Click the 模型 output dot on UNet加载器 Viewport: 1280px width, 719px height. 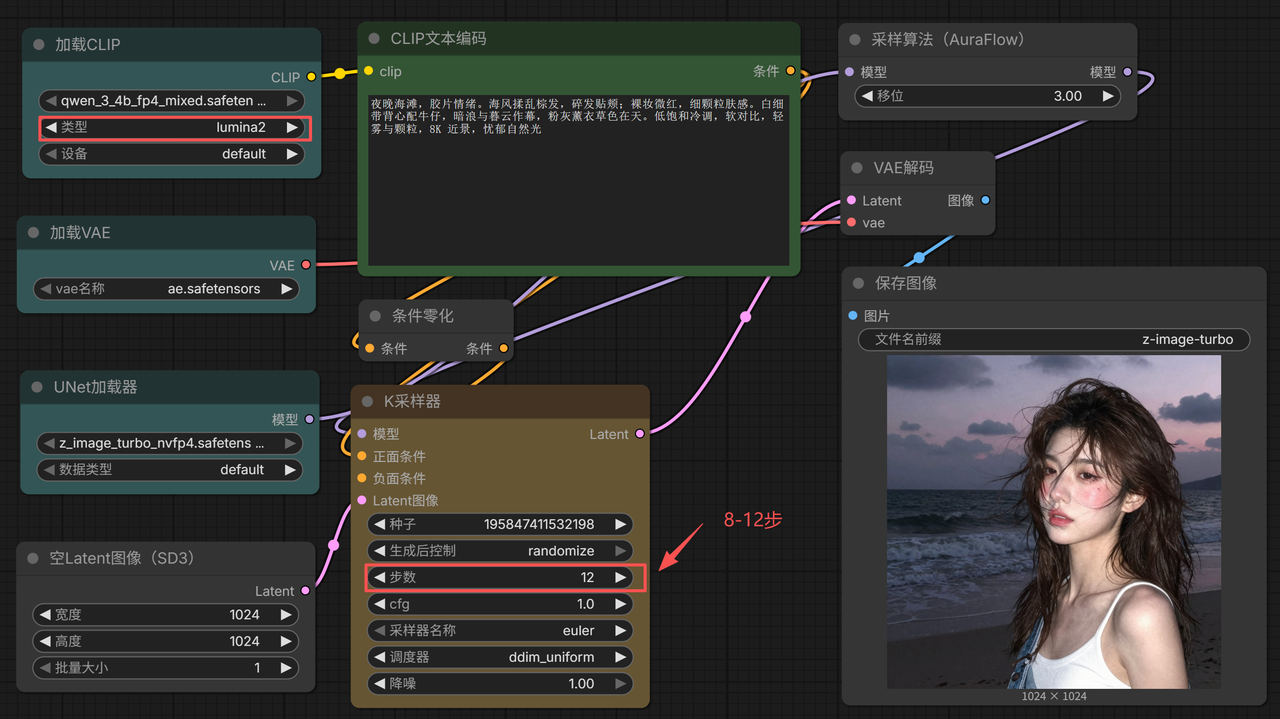pyautogui.click(x=310, y=419)
